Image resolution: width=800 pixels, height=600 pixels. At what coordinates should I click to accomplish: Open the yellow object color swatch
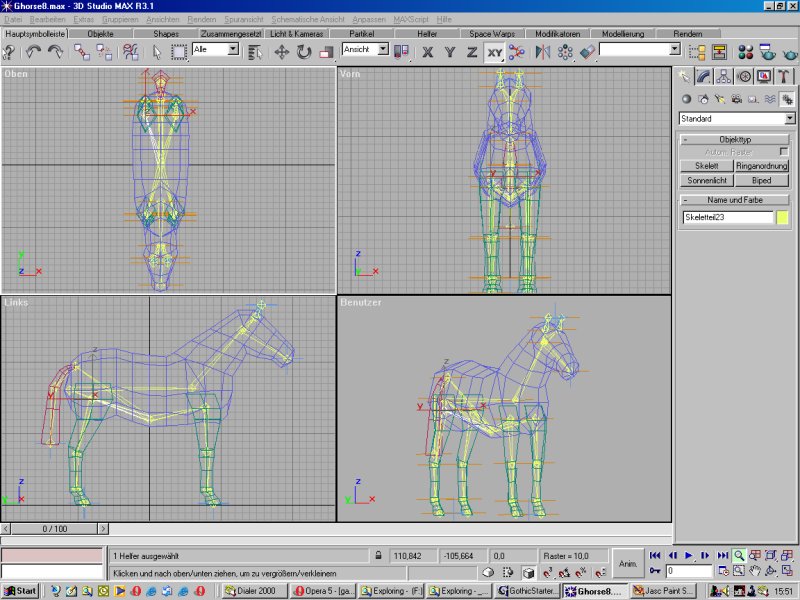783,217
